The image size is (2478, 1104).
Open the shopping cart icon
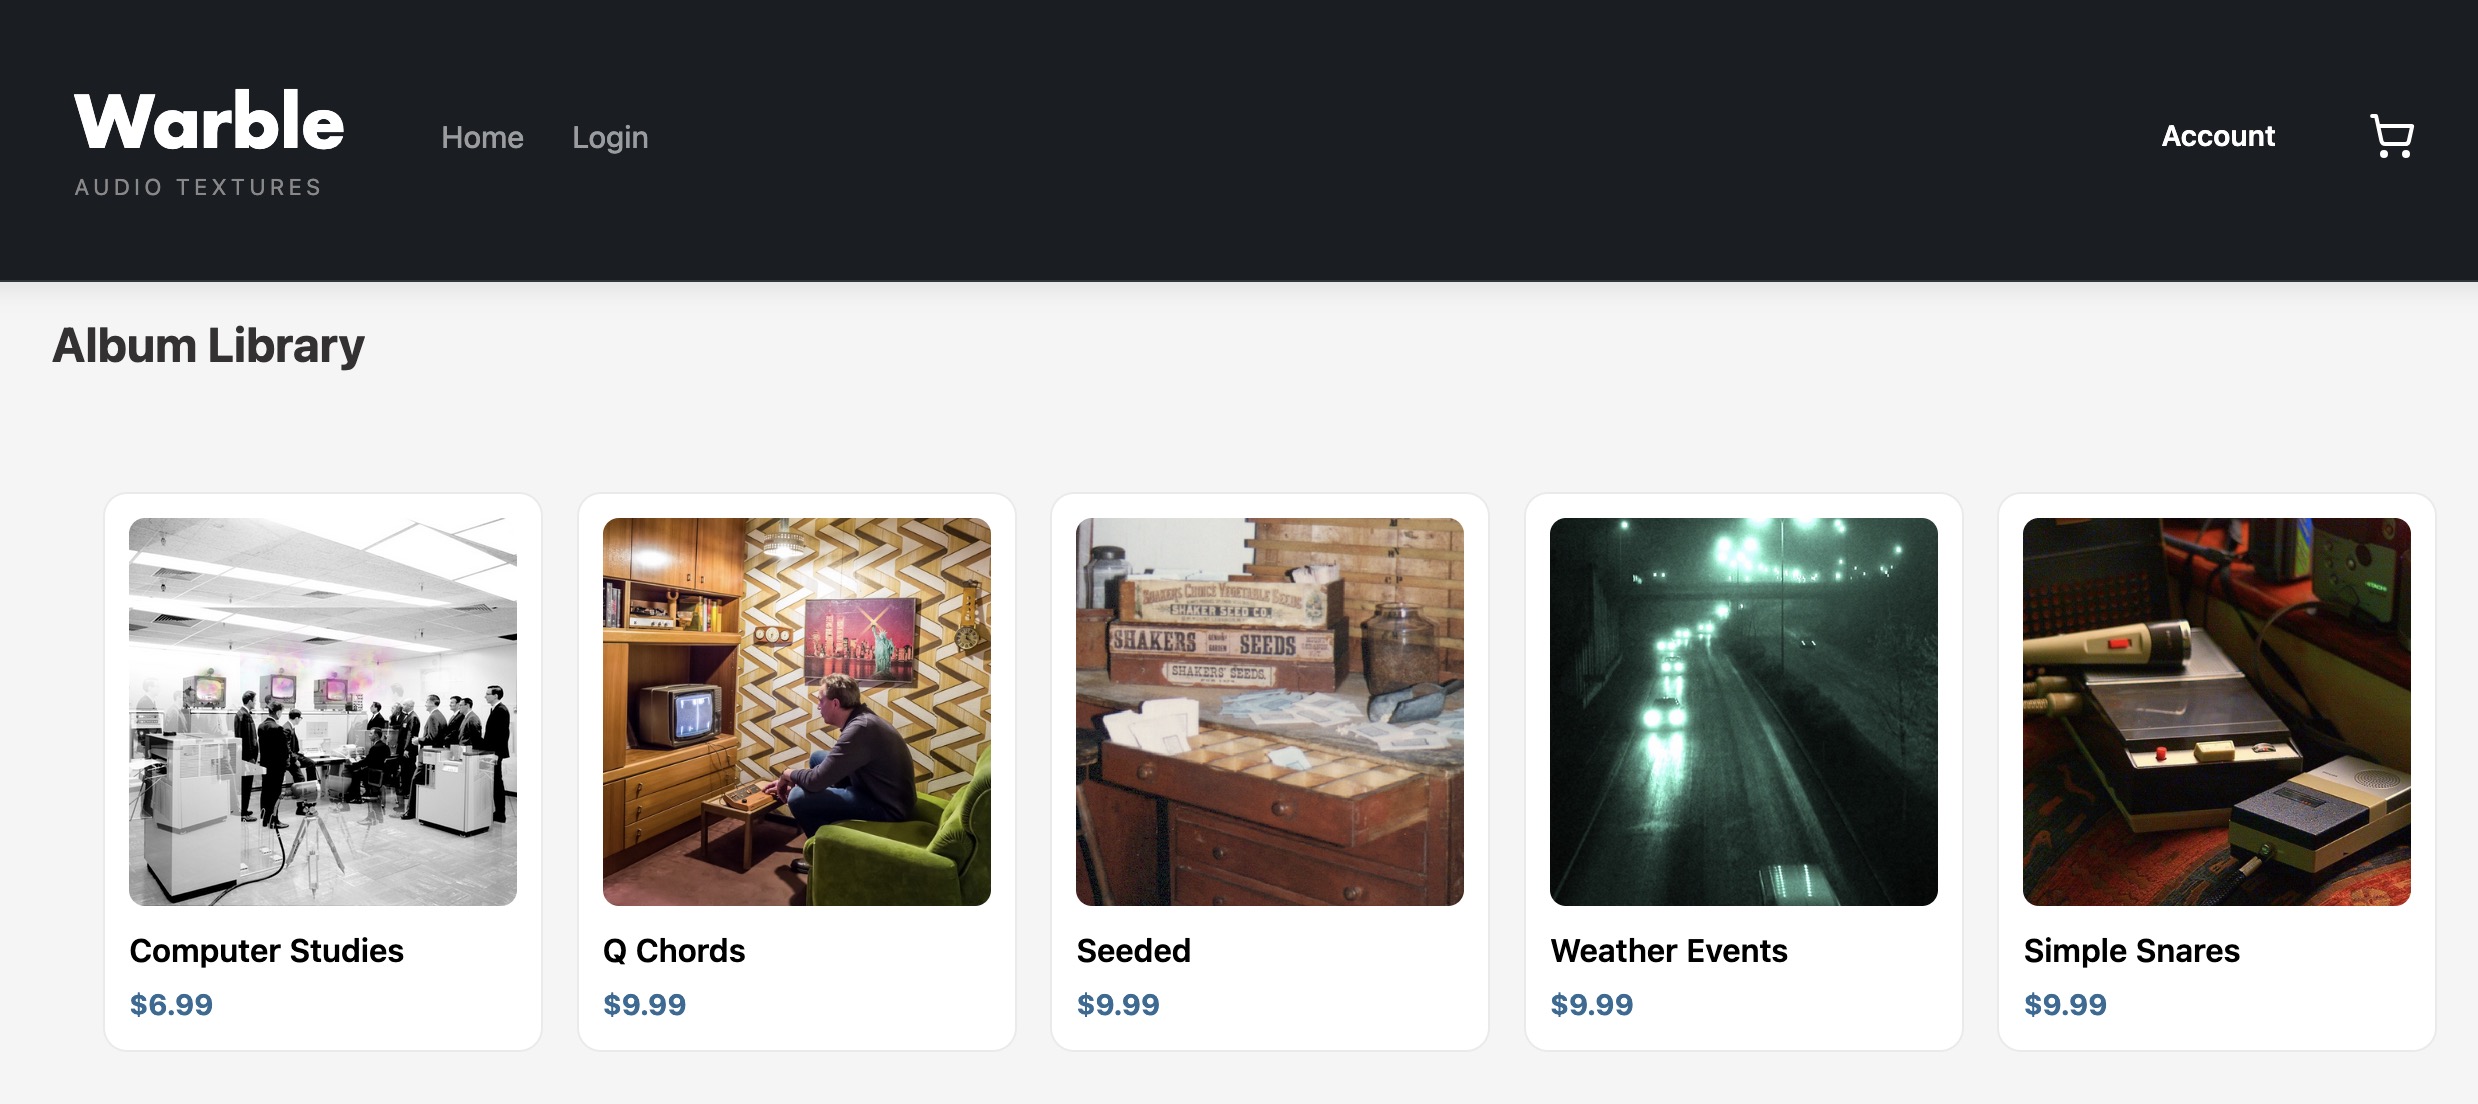click(2392, 136)
